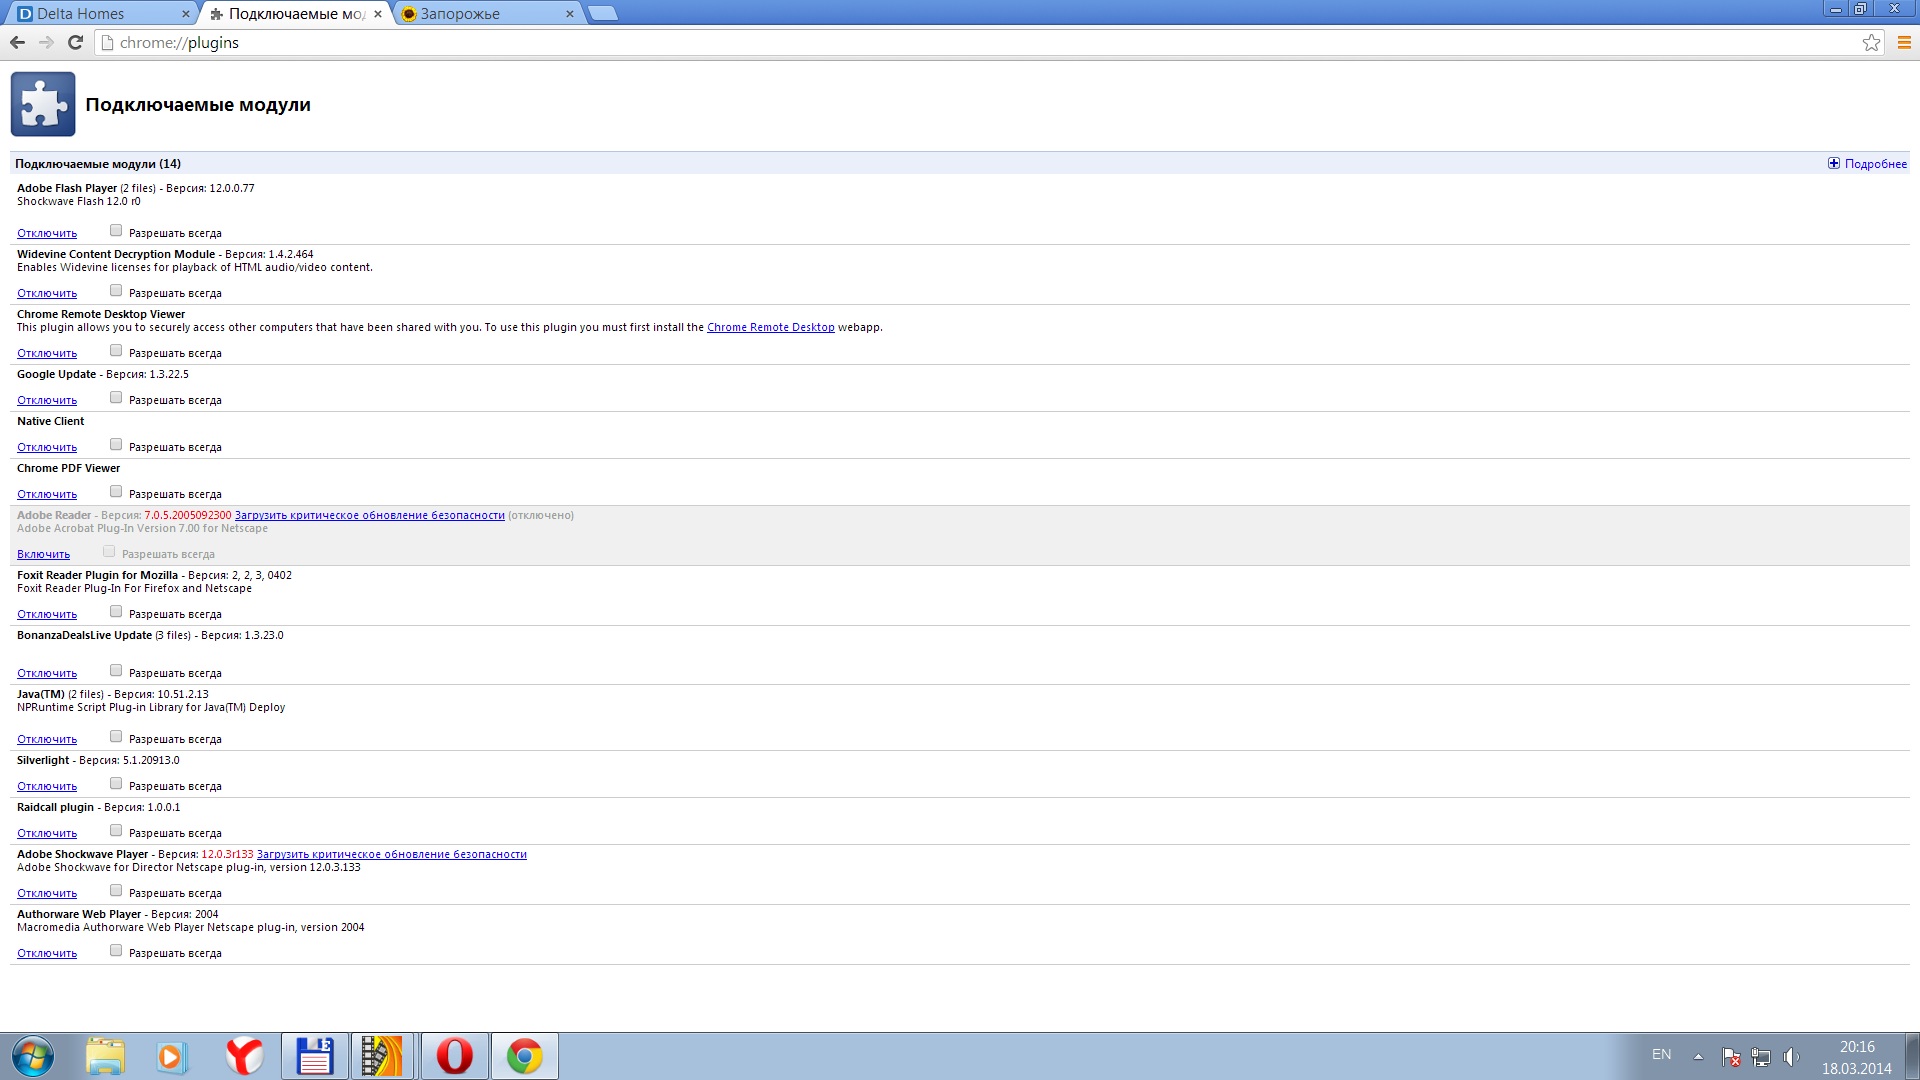Open a new tab
The image size is (1920, 1080).
(603, 13)
